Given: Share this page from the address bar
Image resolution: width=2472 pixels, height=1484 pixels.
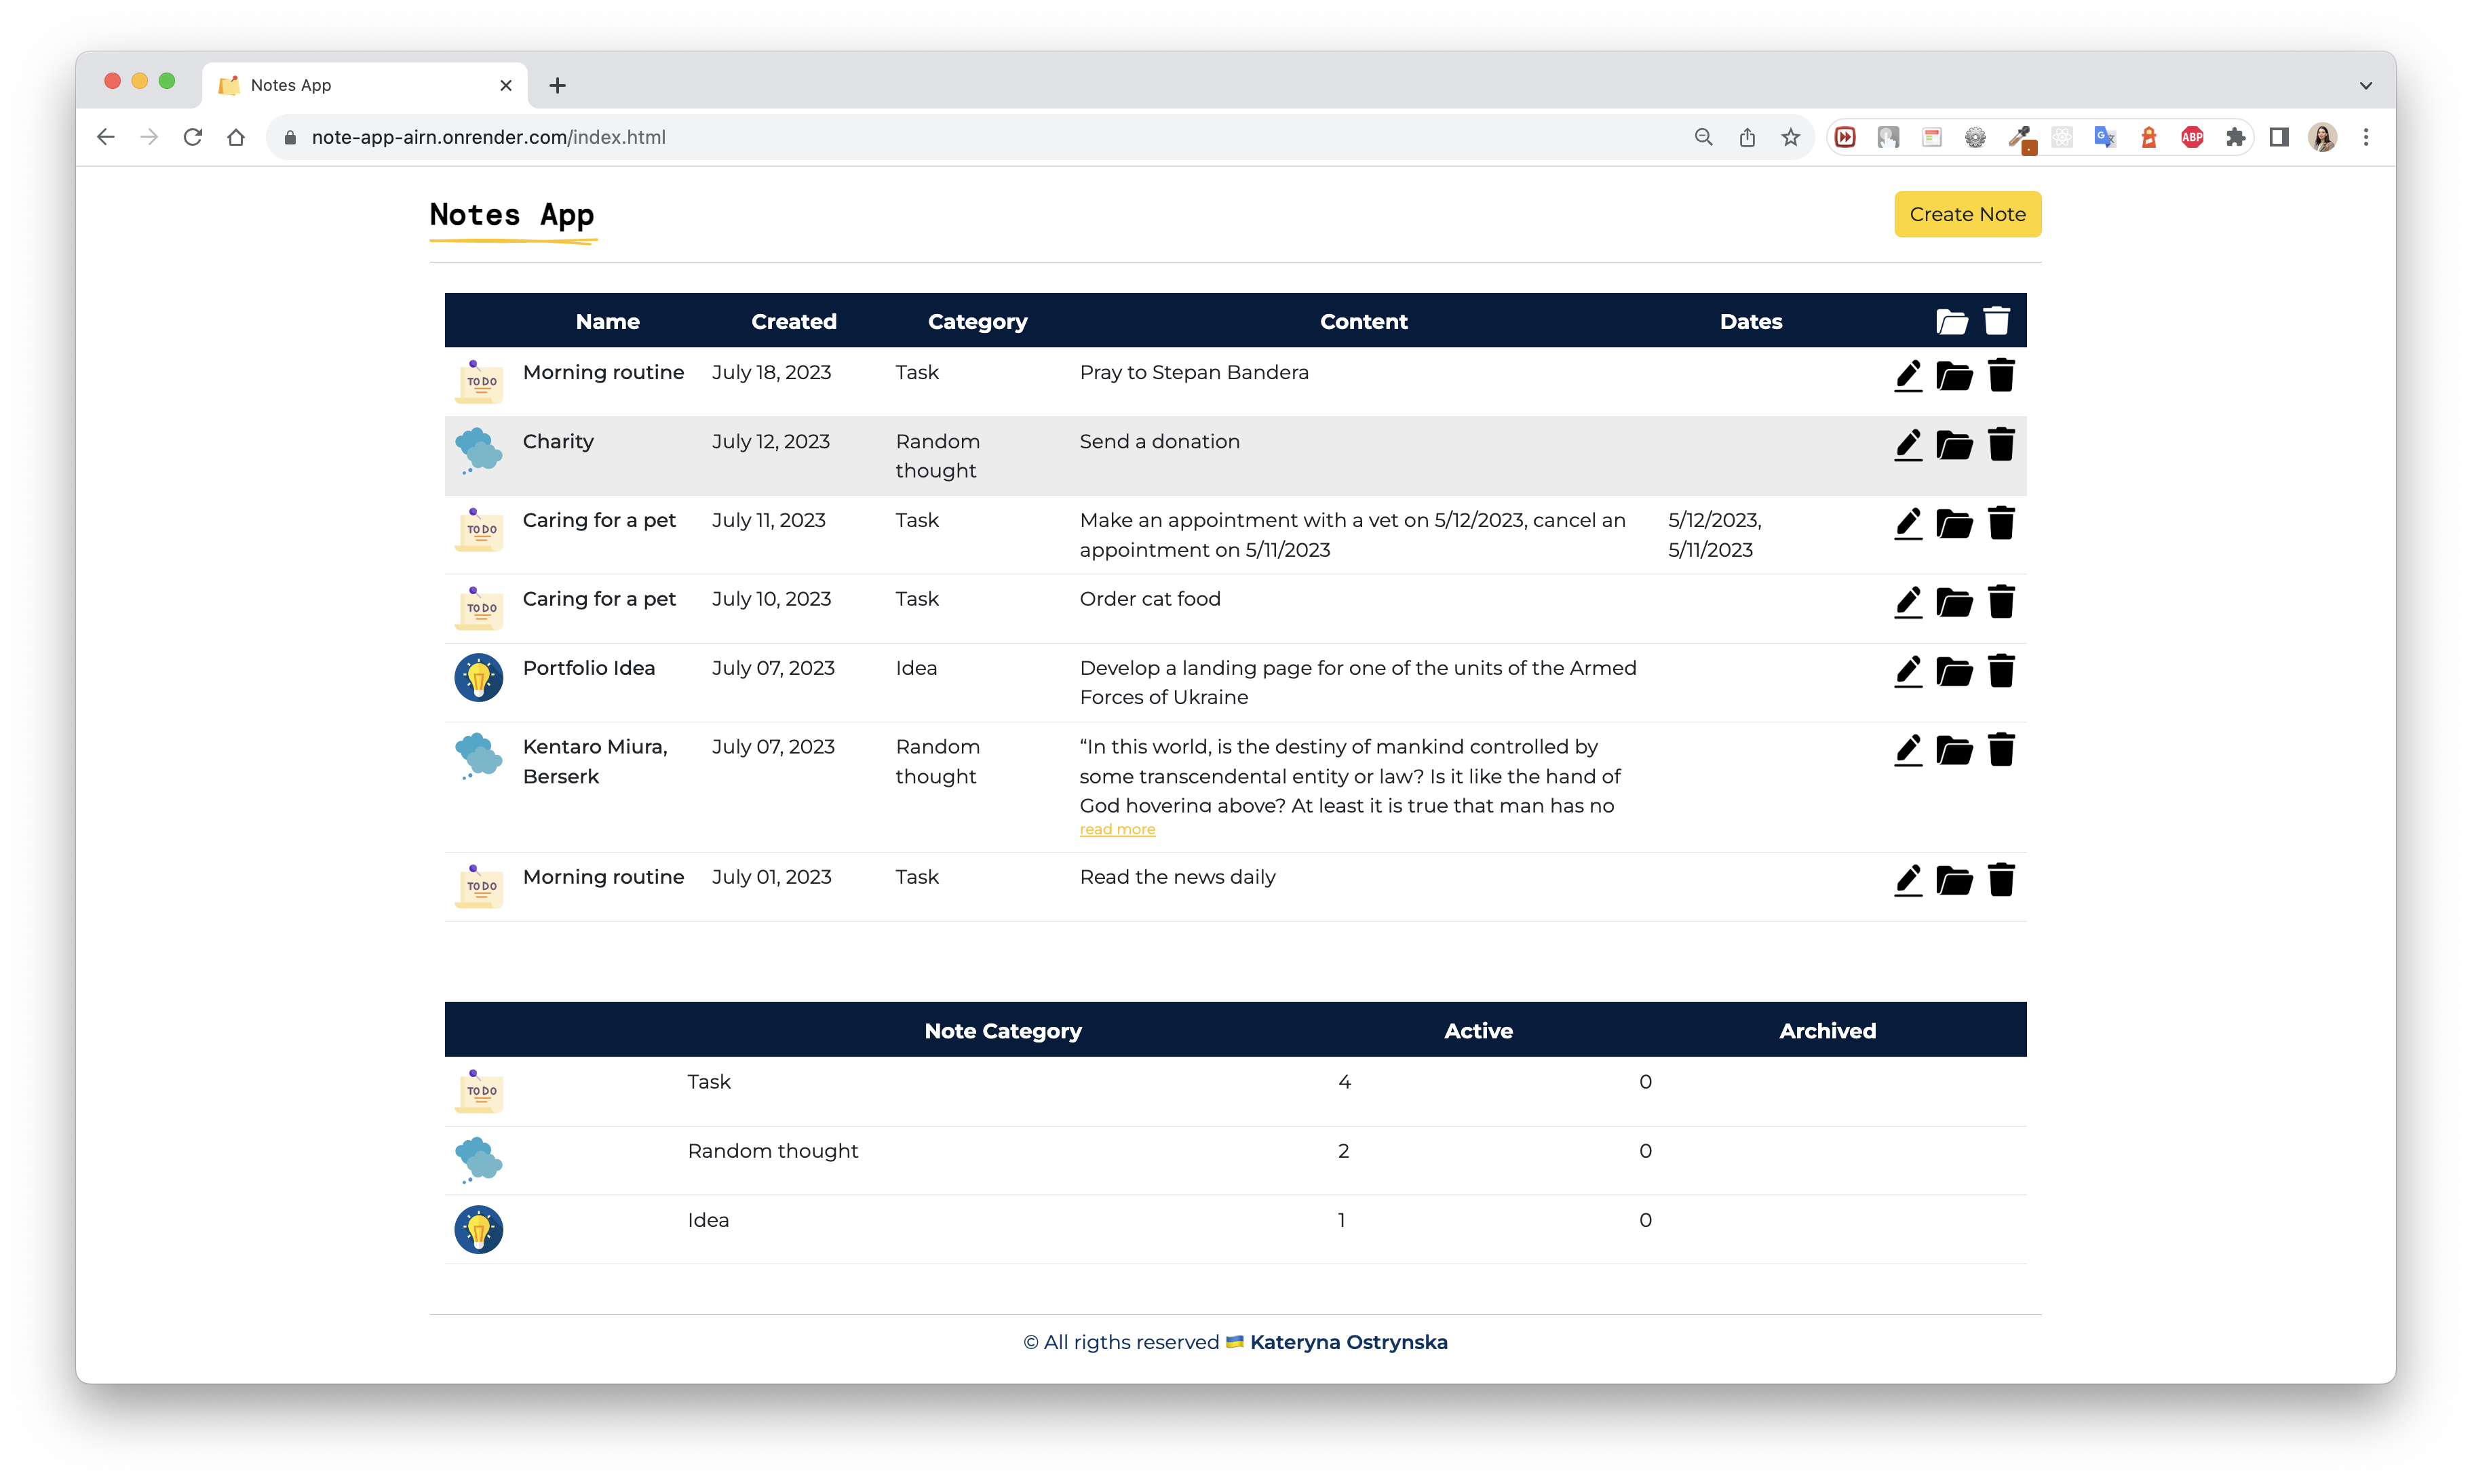Looking at the screenshot, I should (1747, 137).
